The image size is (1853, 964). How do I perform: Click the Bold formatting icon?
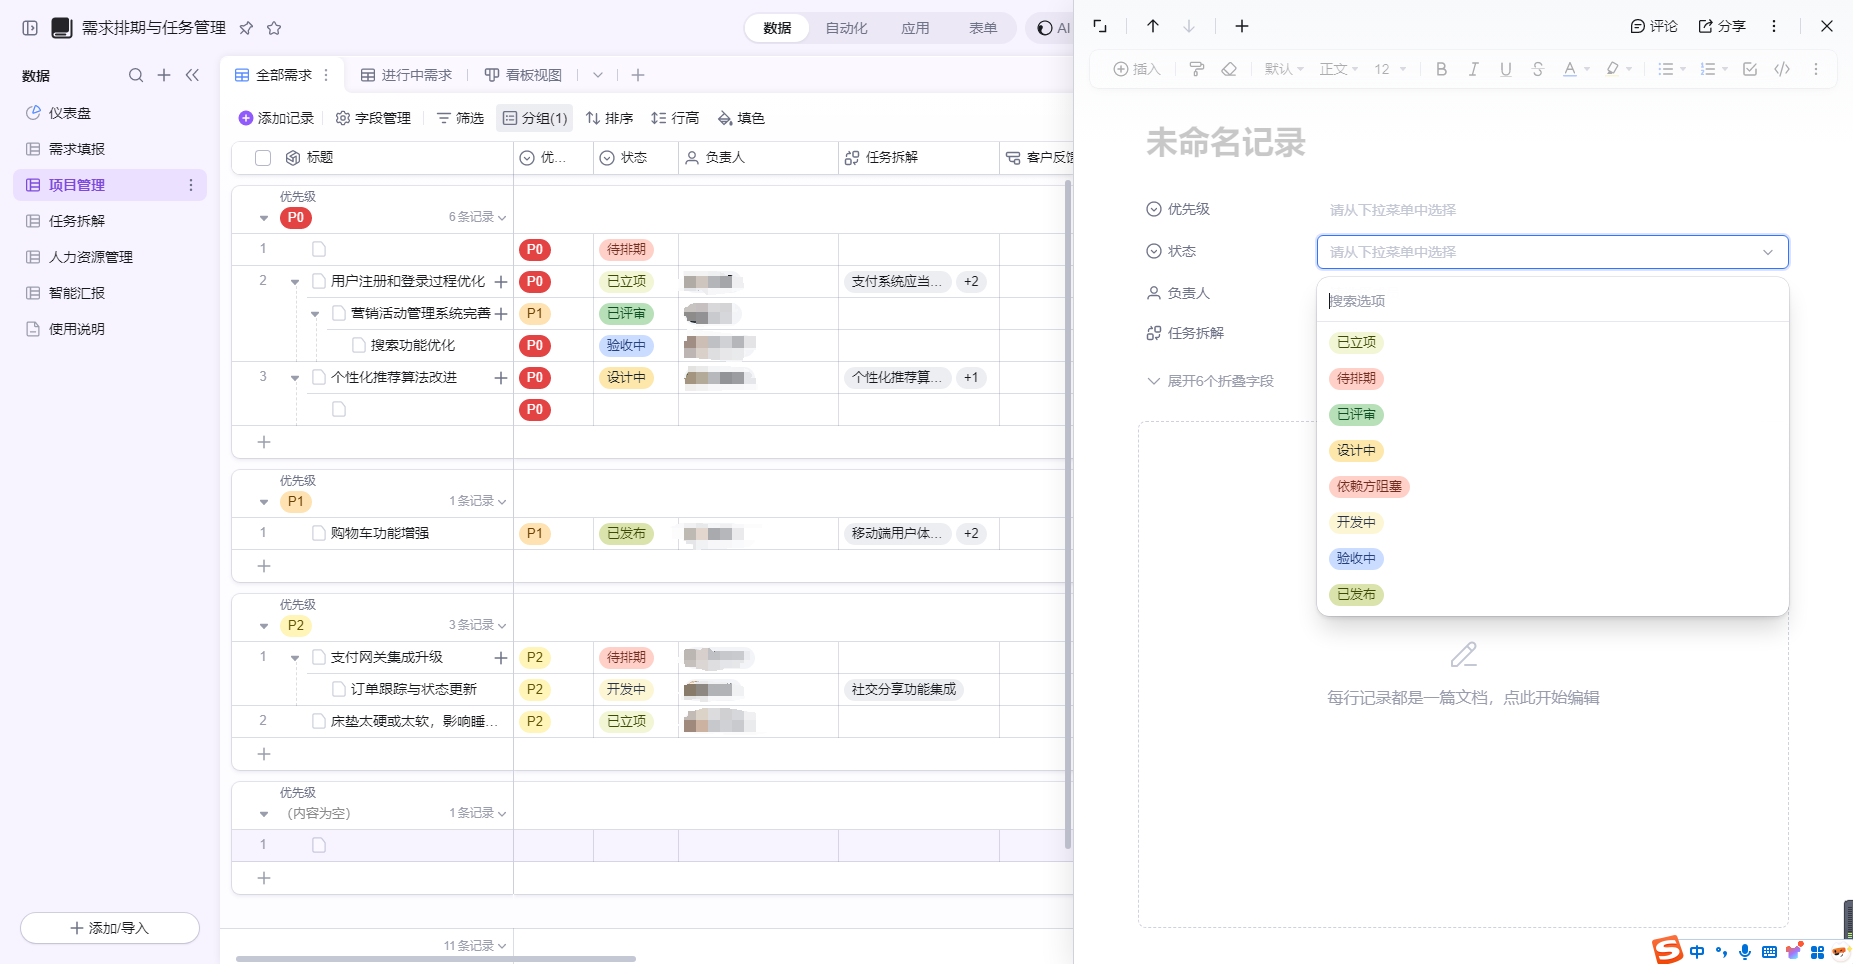point(1441,69)
